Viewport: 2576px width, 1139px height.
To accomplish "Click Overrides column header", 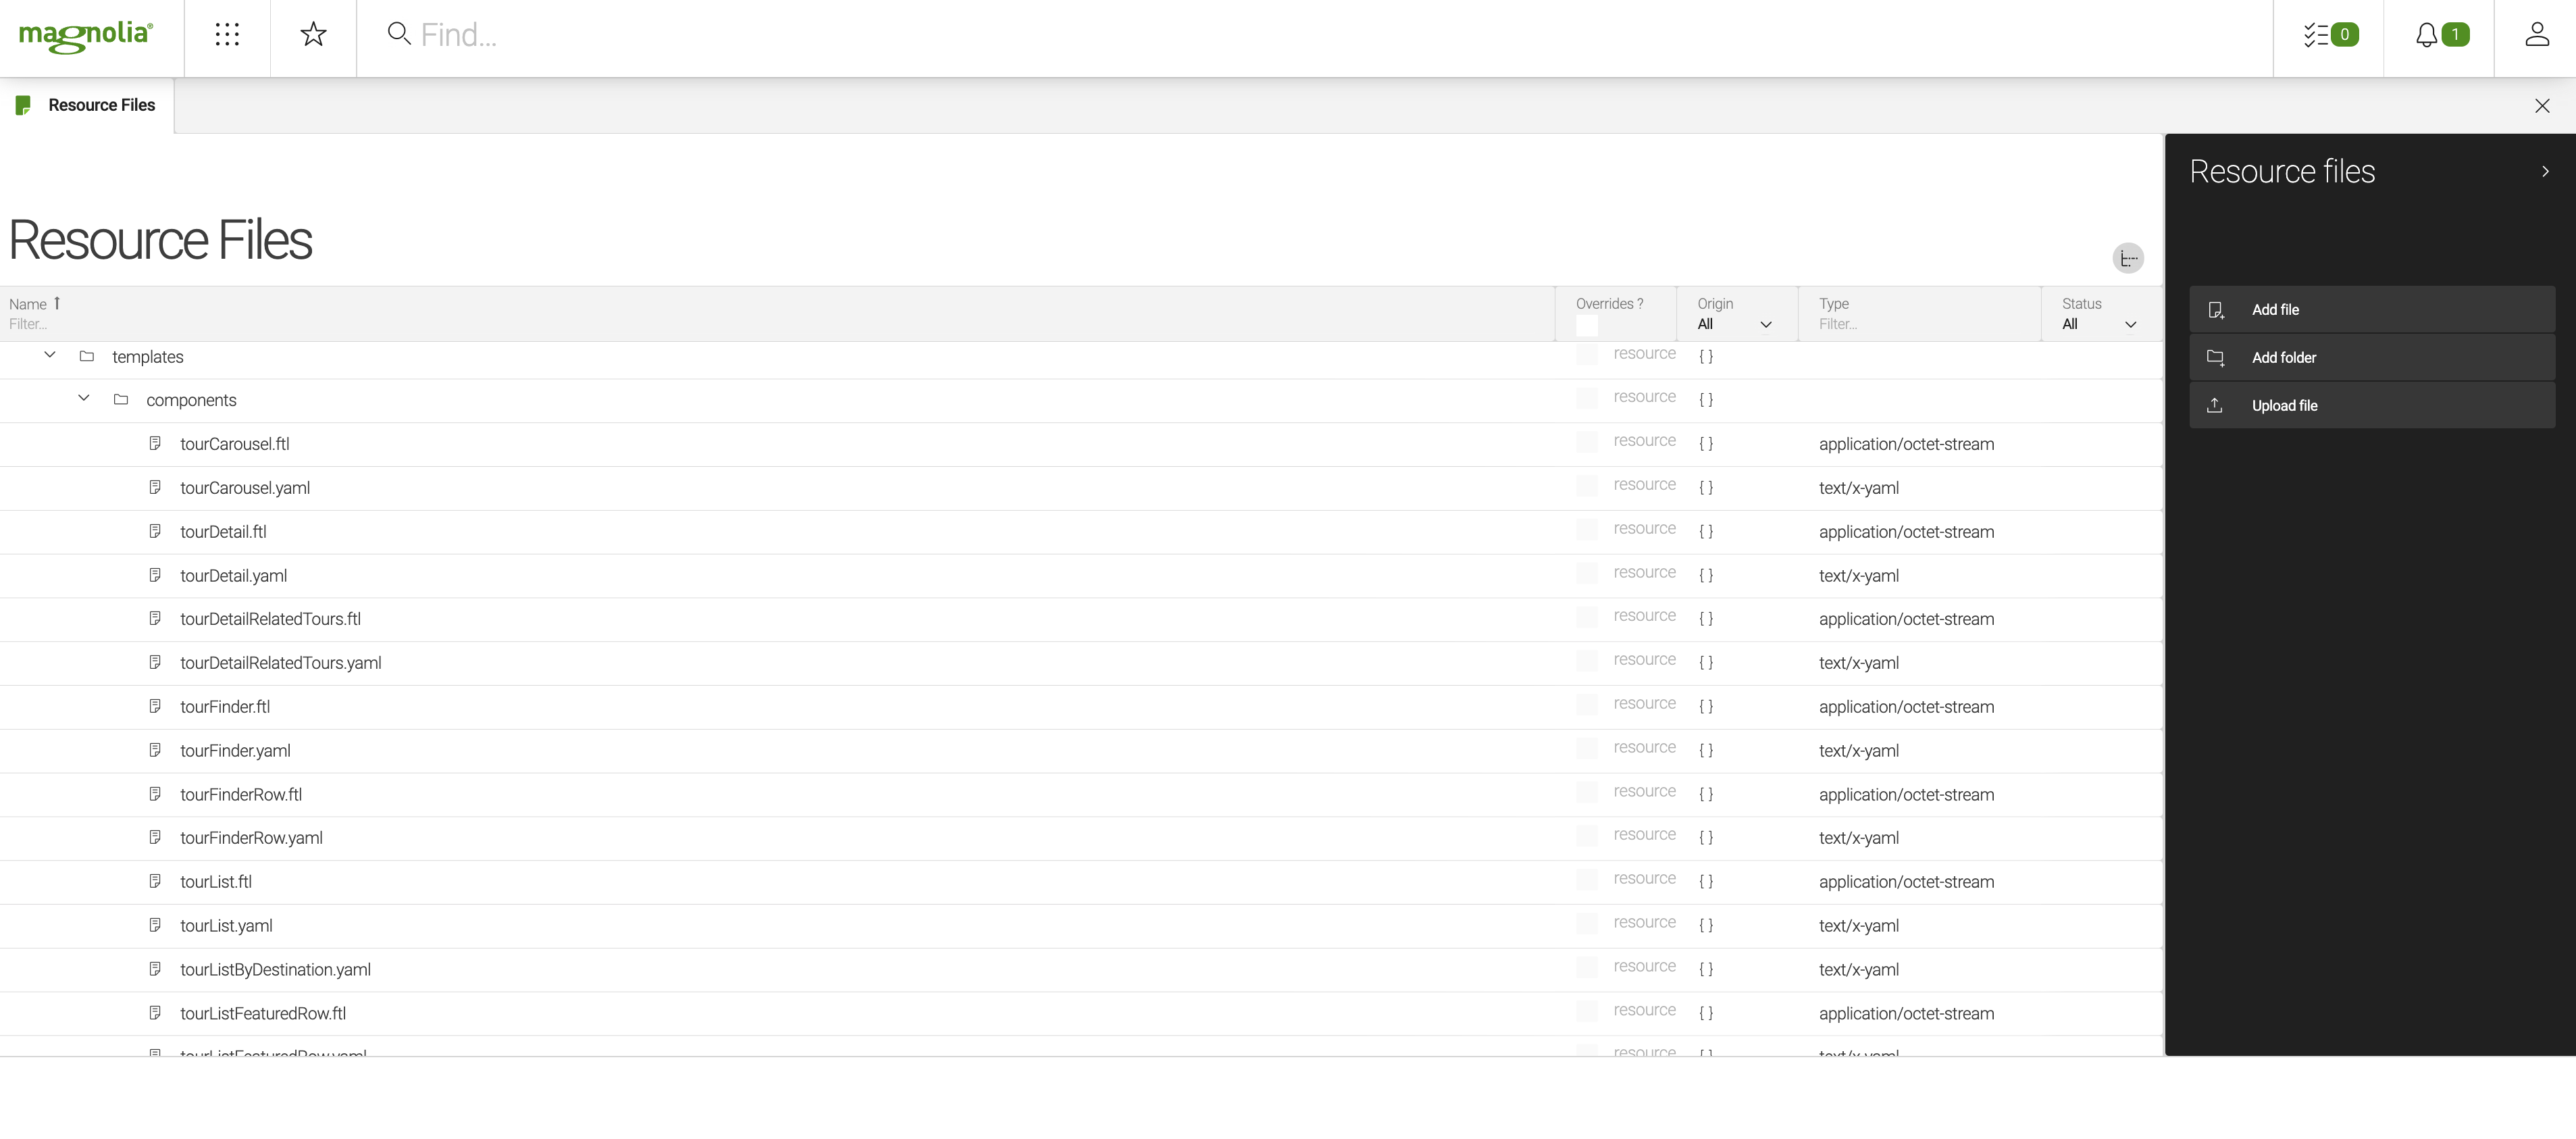I will (x=1609, y=303).
